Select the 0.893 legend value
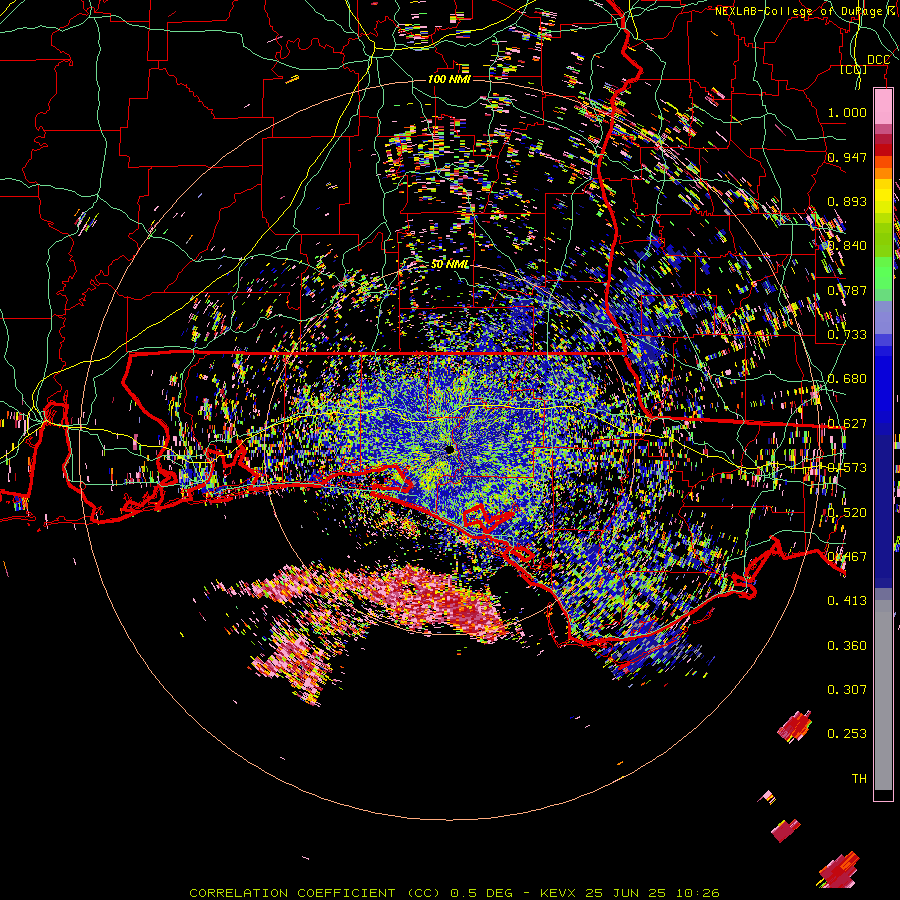The image size is (900, 900). 847,201
